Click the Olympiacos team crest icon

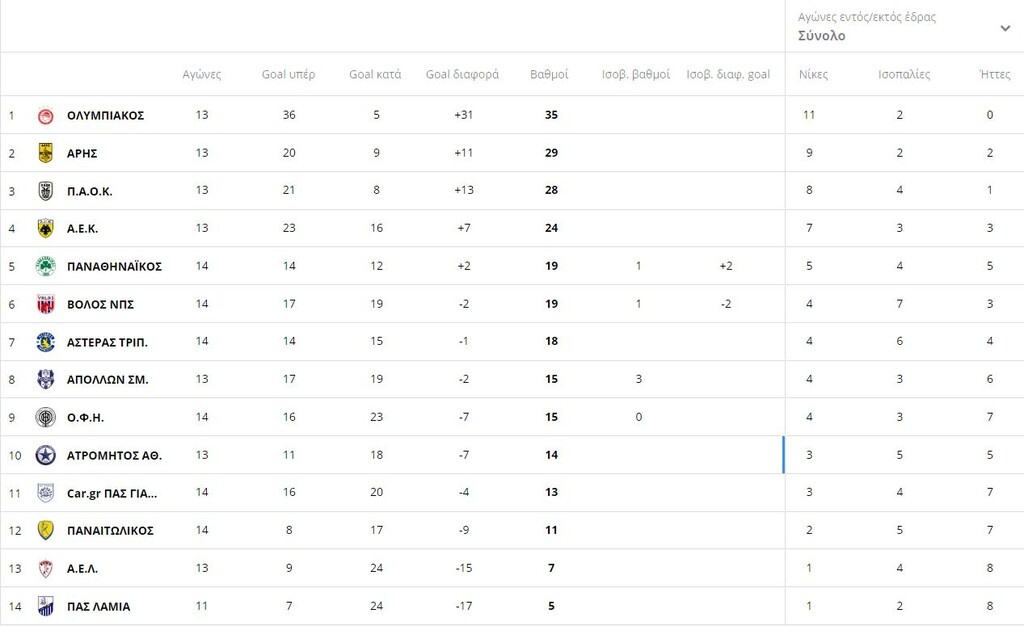click(x=45, y=116)
